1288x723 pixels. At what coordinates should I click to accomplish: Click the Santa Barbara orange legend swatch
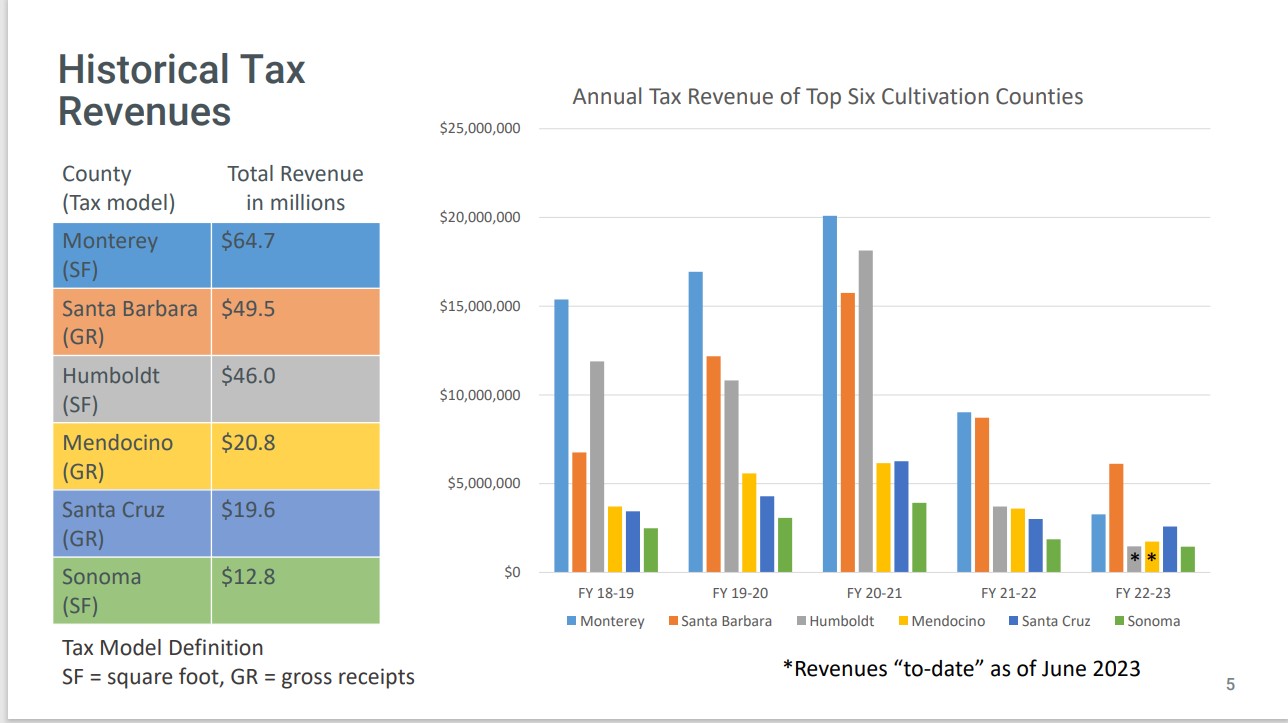click(673, 621)
